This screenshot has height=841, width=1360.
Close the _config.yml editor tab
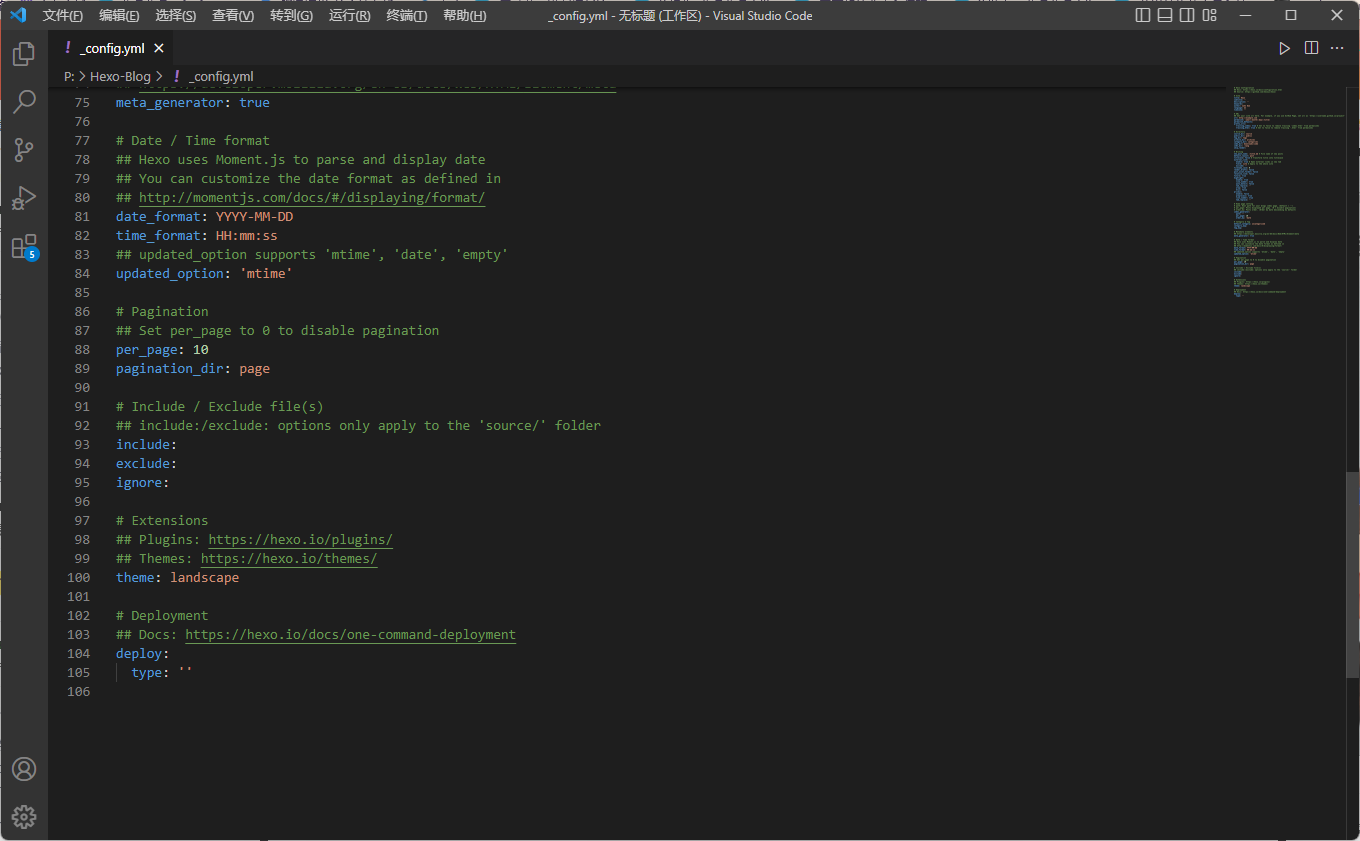(159, 48)
